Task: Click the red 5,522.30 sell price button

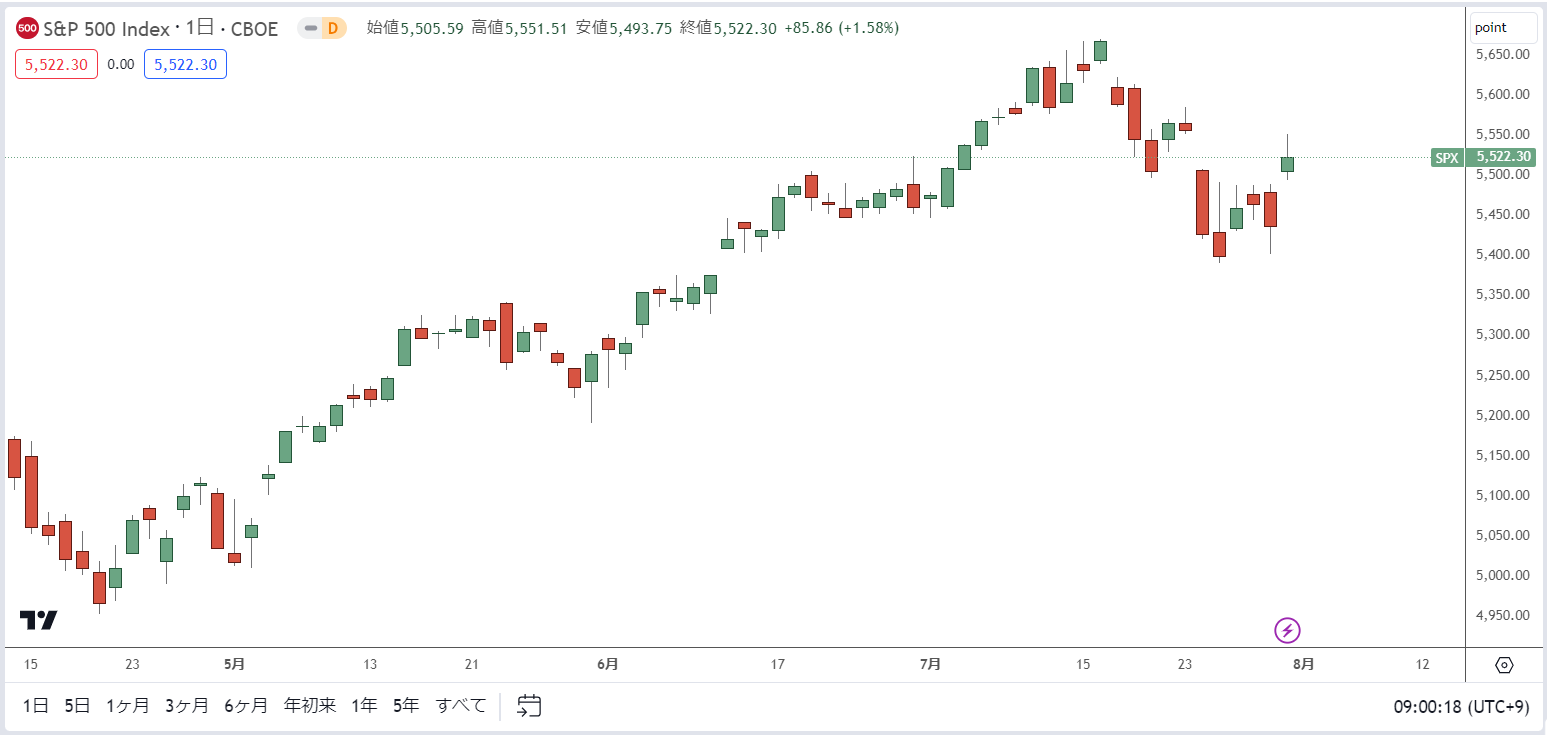Action: click(56, 64)
